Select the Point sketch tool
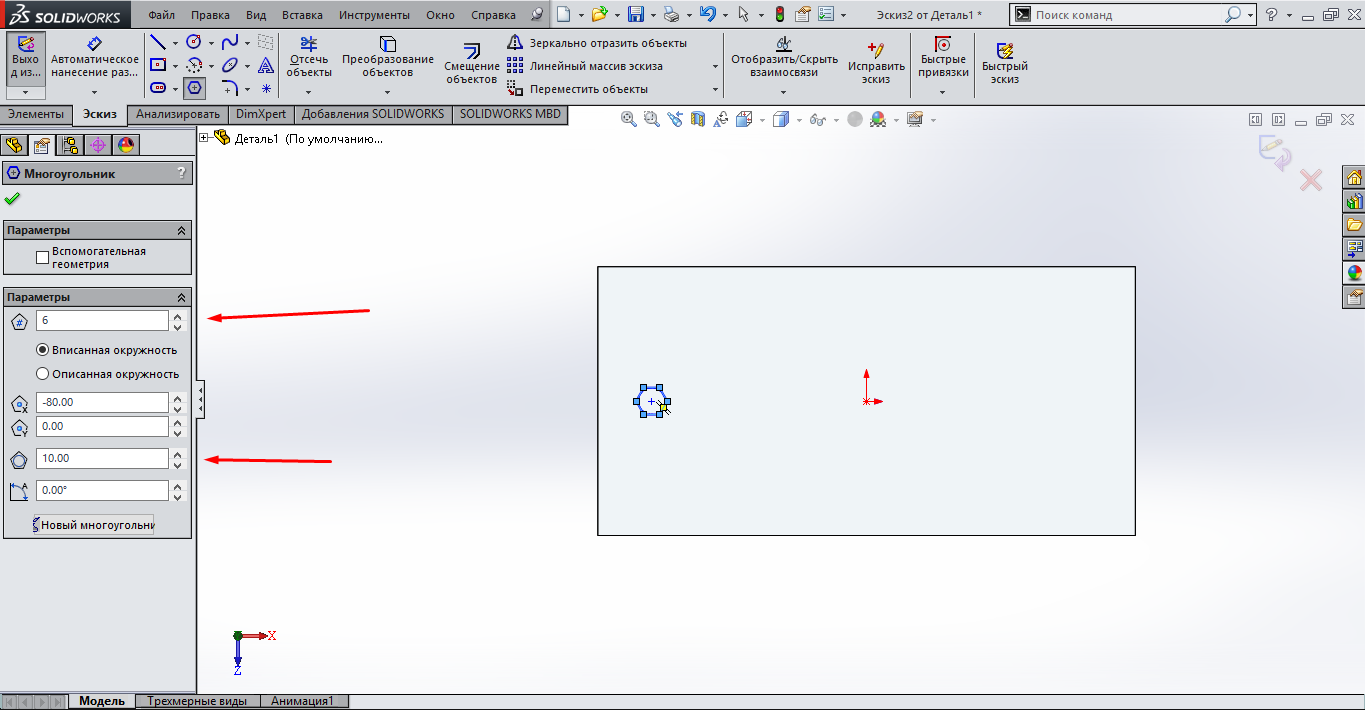 click(266, 88)
